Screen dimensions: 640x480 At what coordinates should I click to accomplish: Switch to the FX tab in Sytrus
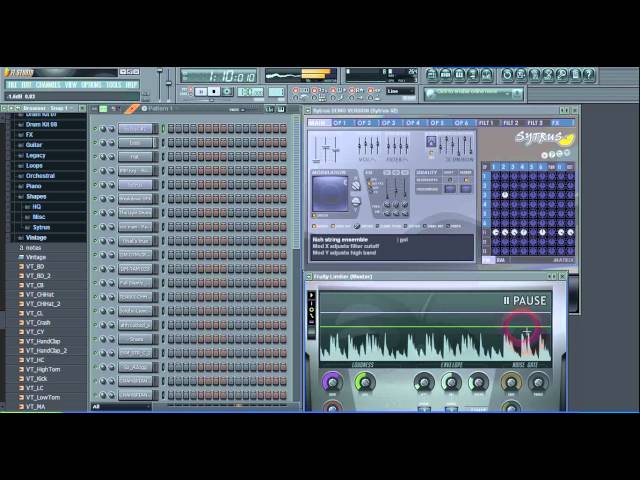[556, 123]
